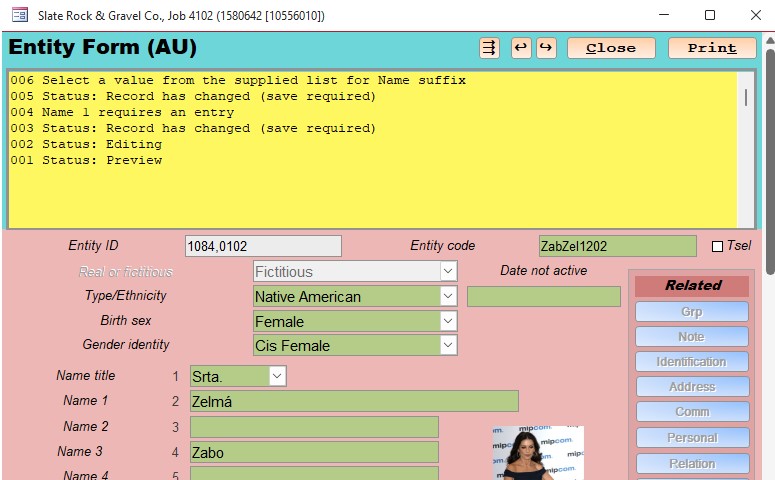Expand the Gender identity dropdown

point(448,345)
